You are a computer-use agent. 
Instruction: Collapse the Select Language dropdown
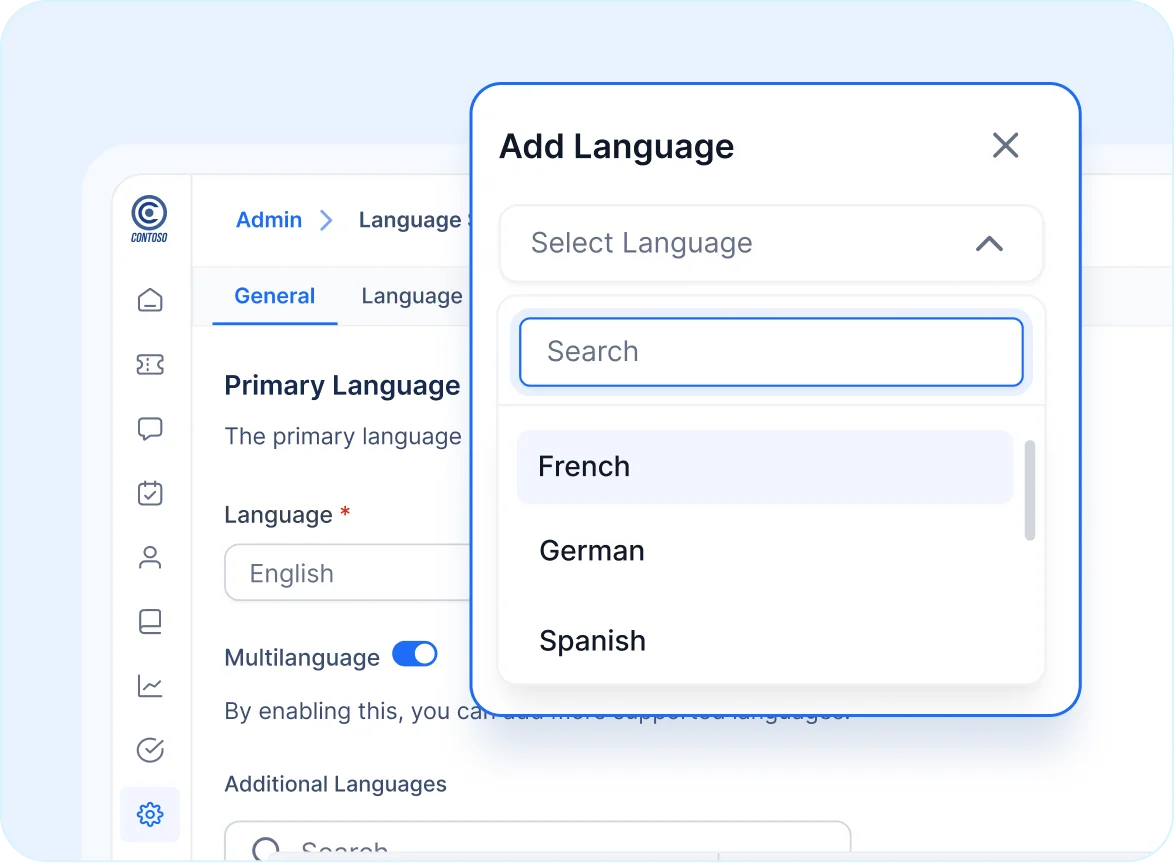(989, 243)
